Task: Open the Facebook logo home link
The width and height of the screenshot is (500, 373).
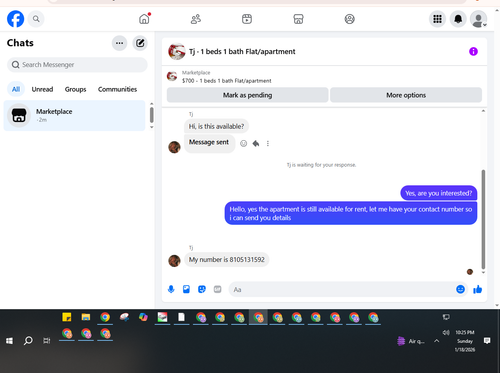Action: pos(15,19)
